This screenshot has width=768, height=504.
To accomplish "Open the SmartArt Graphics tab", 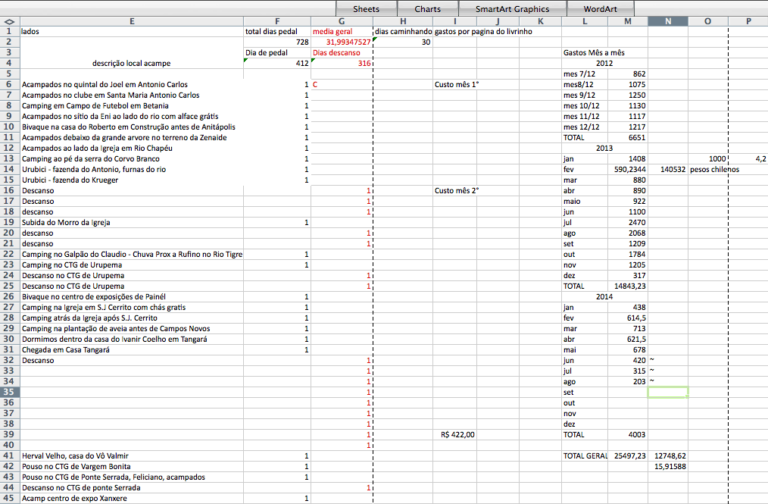I will pos(512,8).
